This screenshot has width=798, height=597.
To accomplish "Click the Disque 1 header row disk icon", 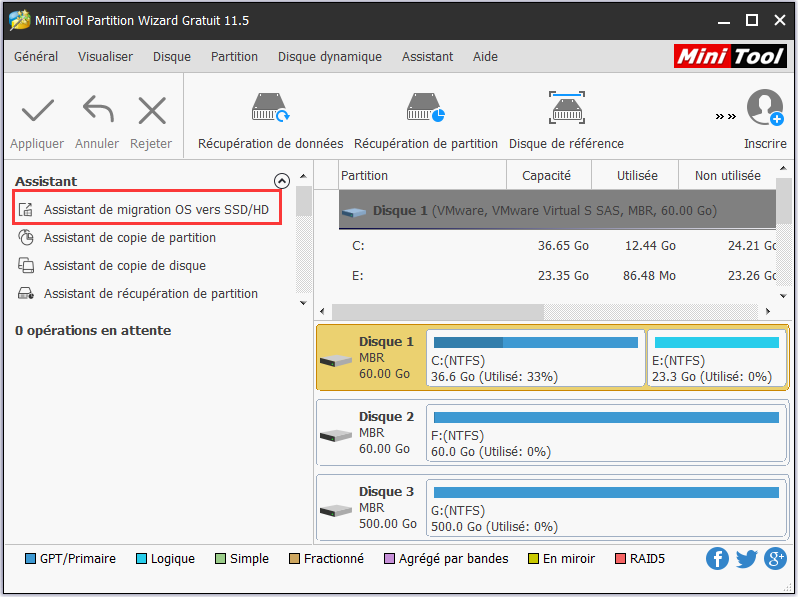I will pyautogui.click(x=354, y=212).
